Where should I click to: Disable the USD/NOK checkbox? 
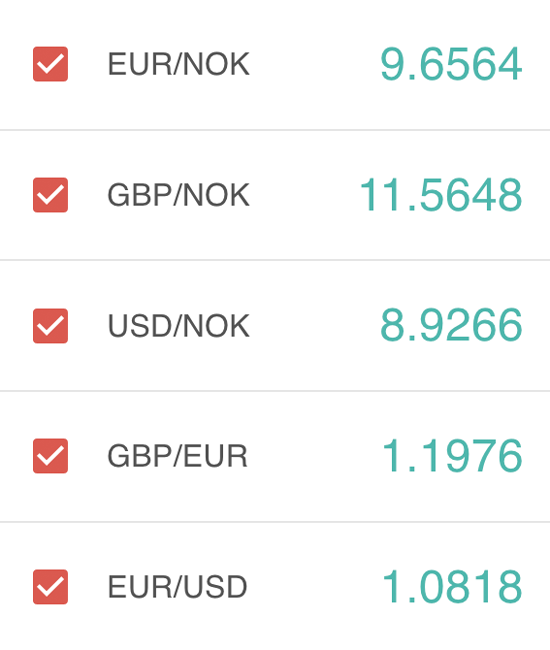(x=50, y=326)
